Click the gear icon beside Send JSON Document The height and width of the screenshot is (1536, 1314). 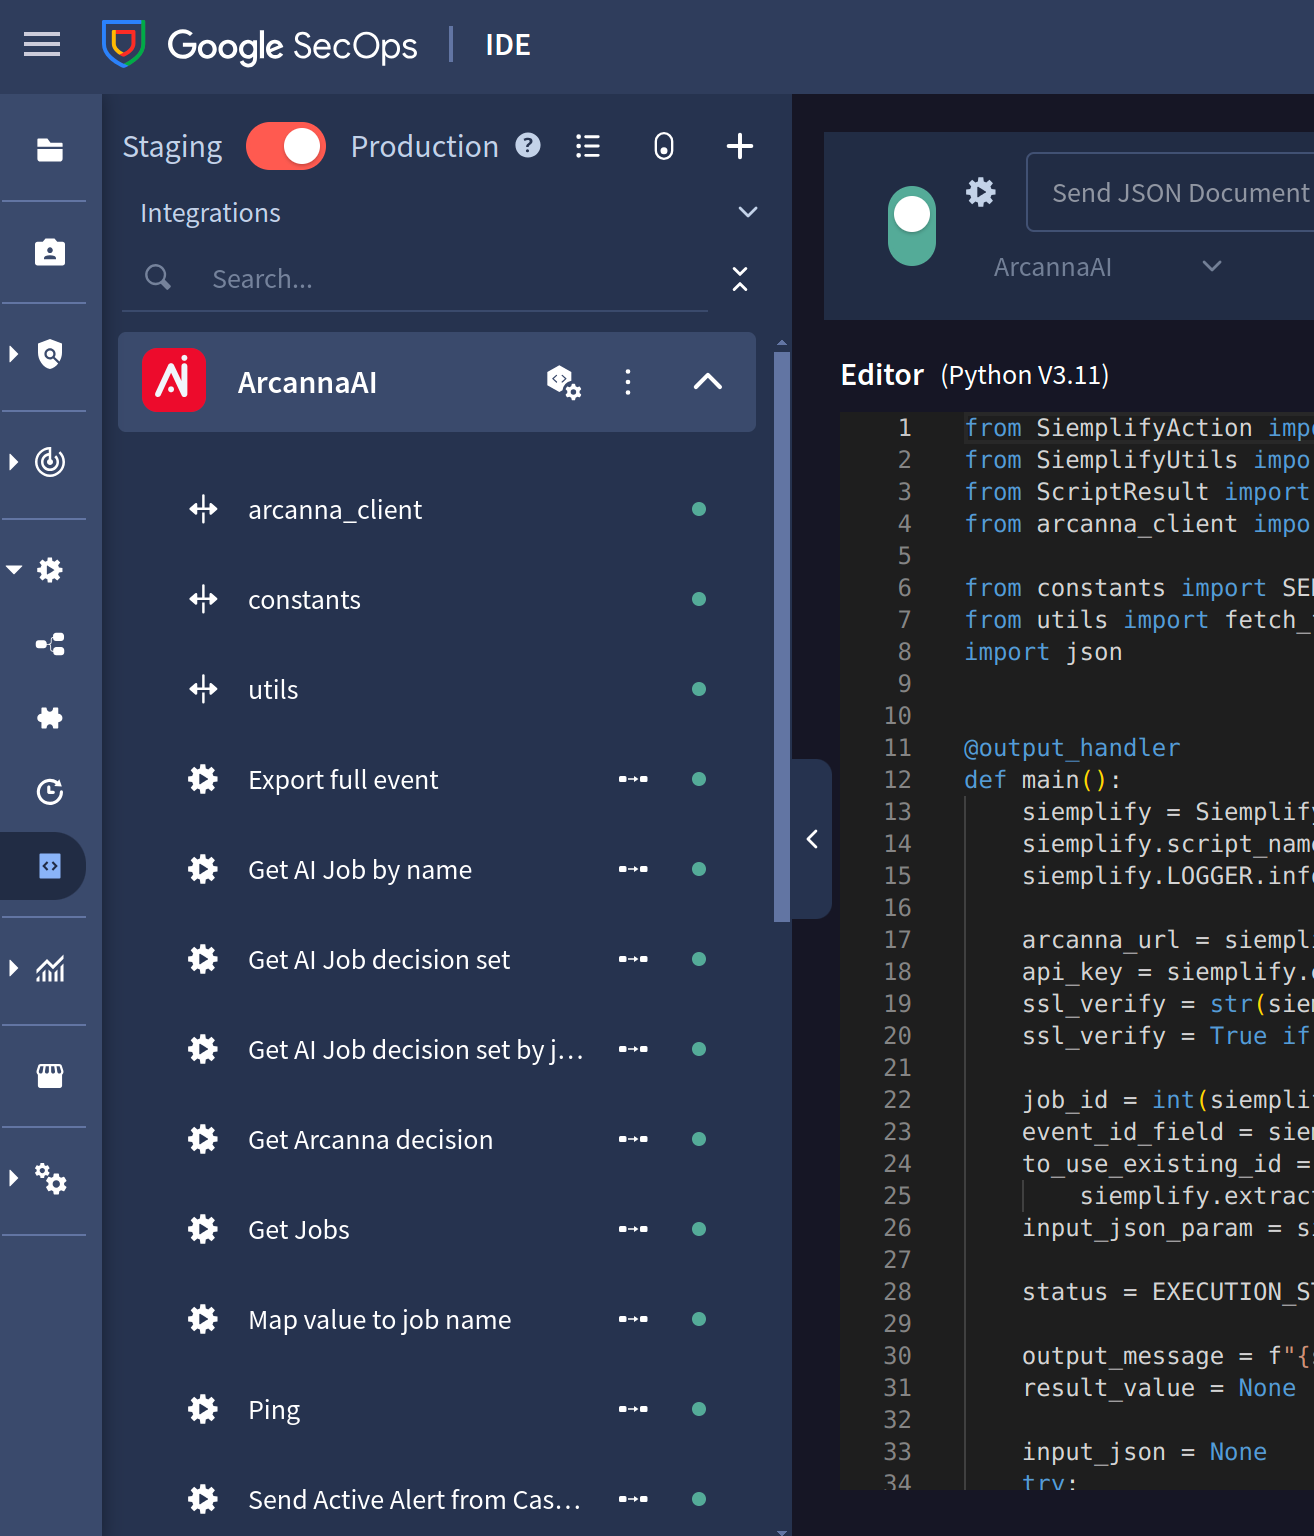(x=981, y=192)
